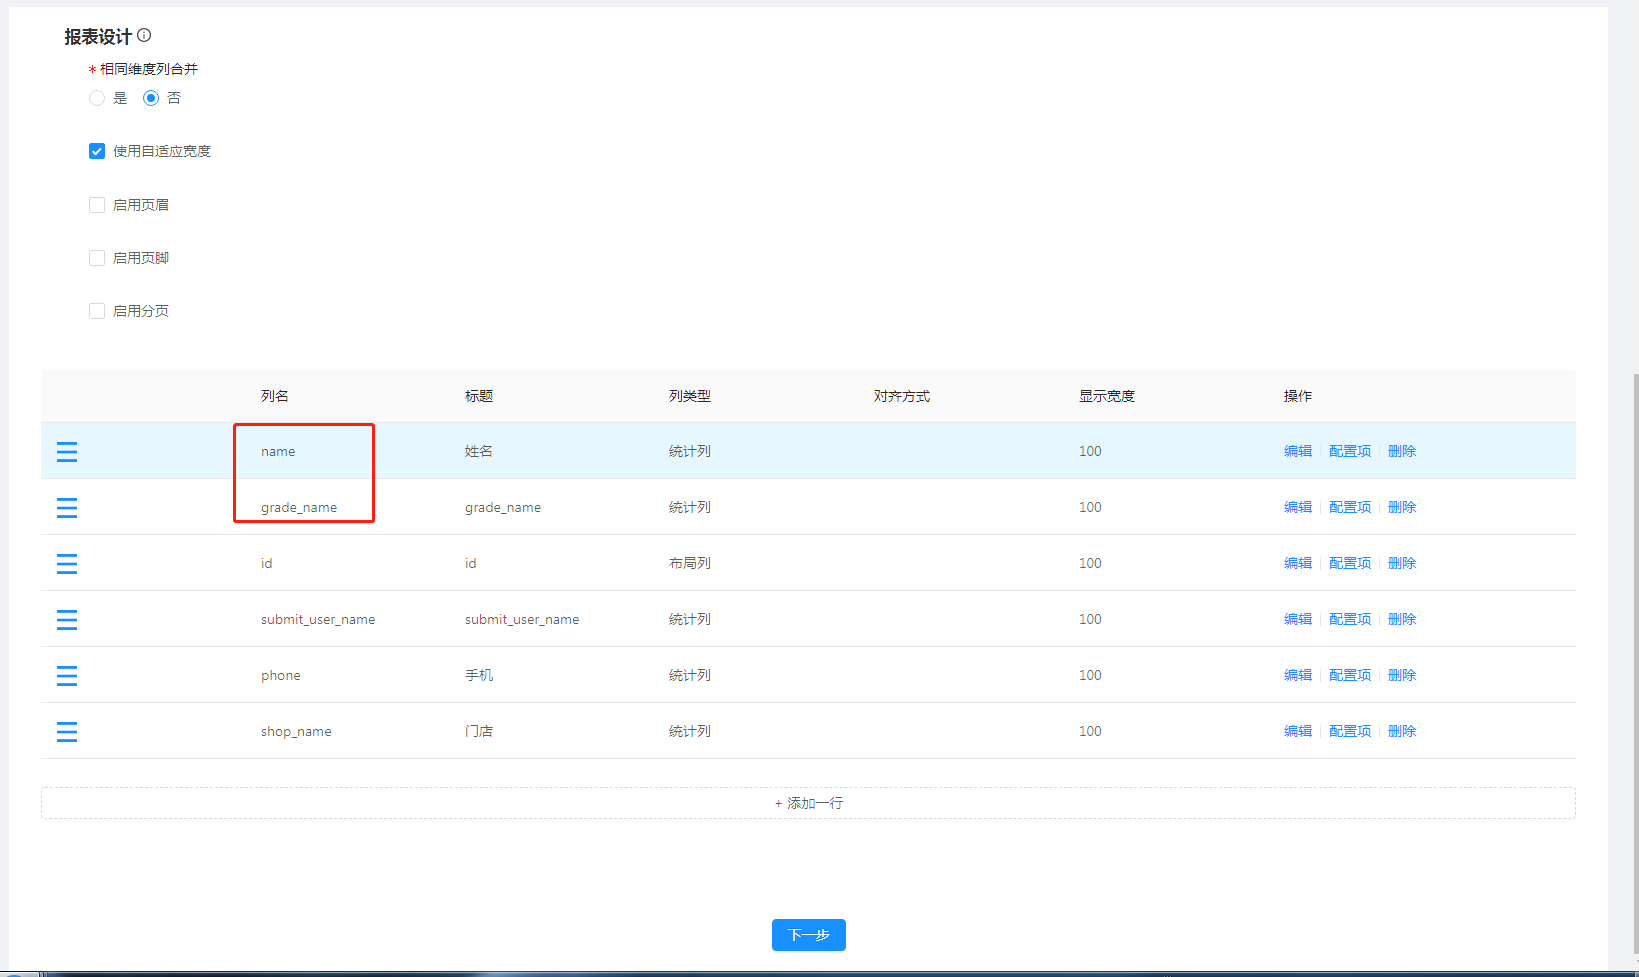Click the 门店 title cell

coord(479,731)
